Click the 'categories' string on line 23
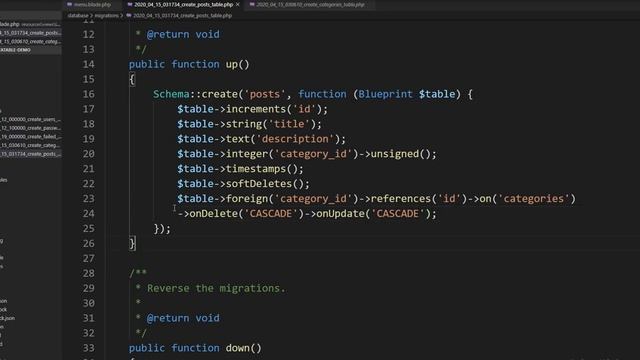This screenshot has width=640, height=360. [x=533, y=199]
